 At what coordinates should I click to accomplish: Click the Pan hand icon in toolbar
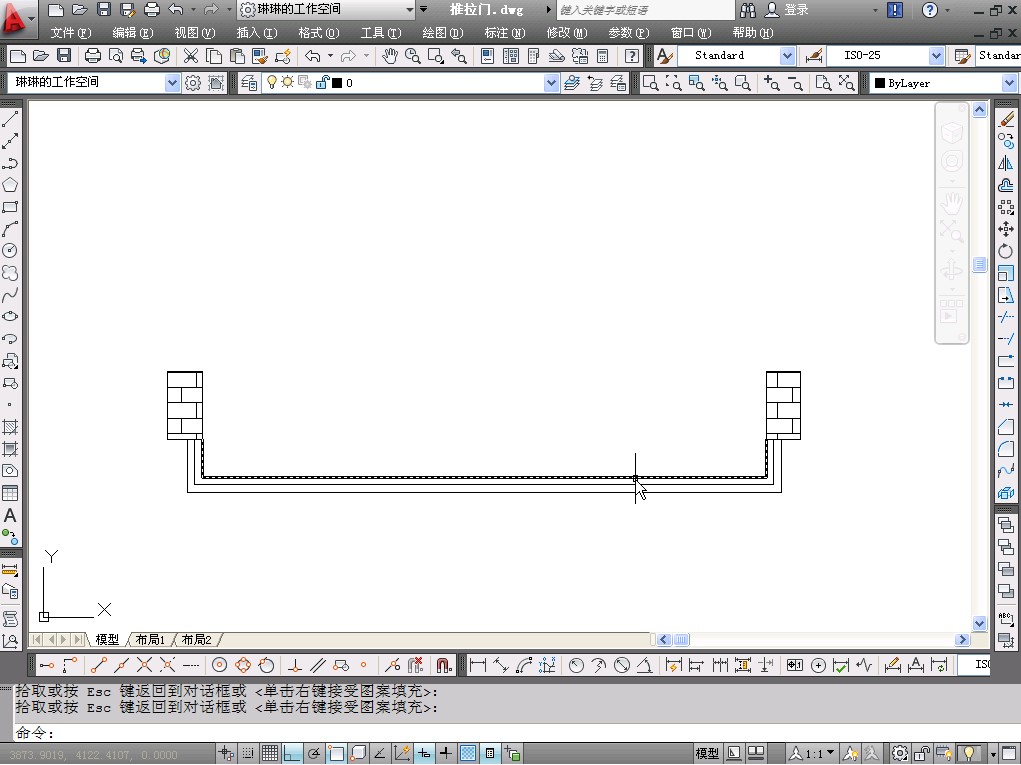click(390, 56)
